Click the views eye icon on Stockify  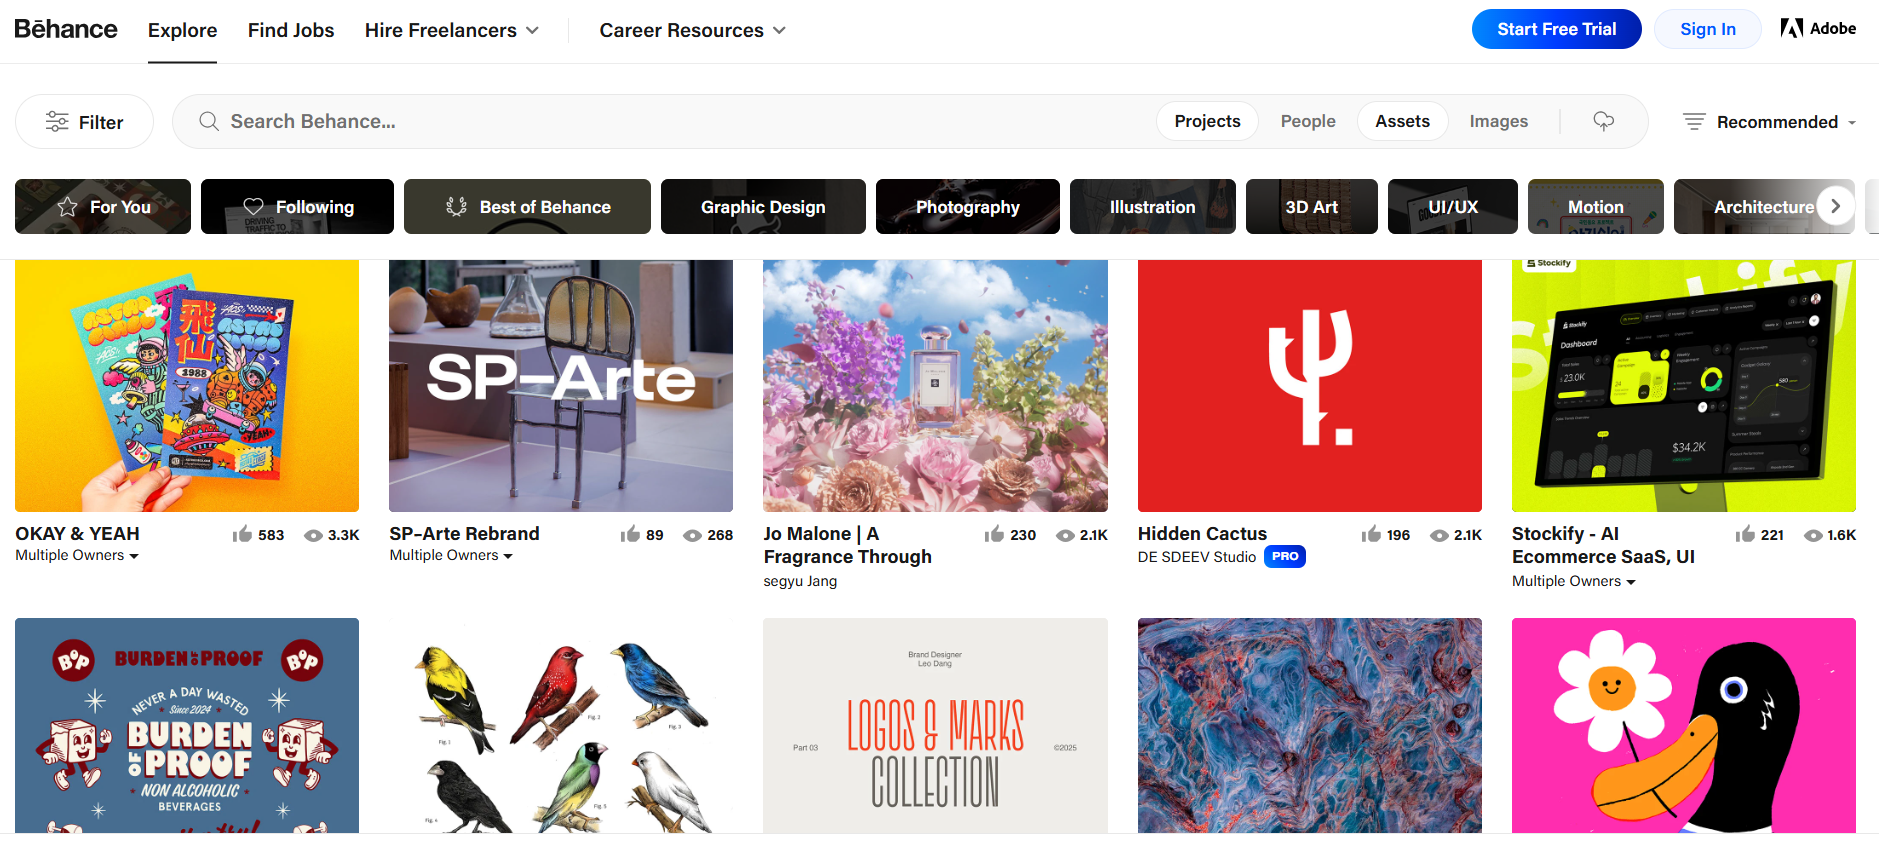1813,535
